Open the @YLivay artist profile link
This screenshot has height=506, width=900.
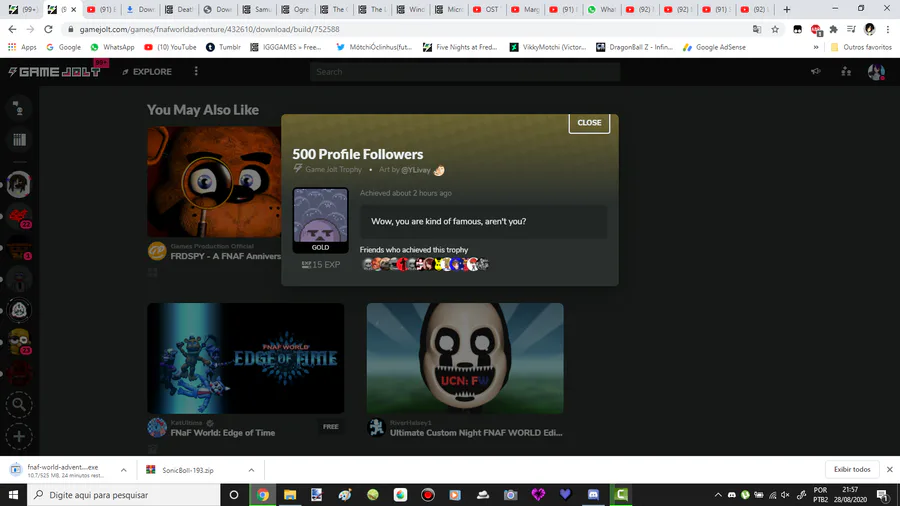pyautogui.click(x=416, y=170)
